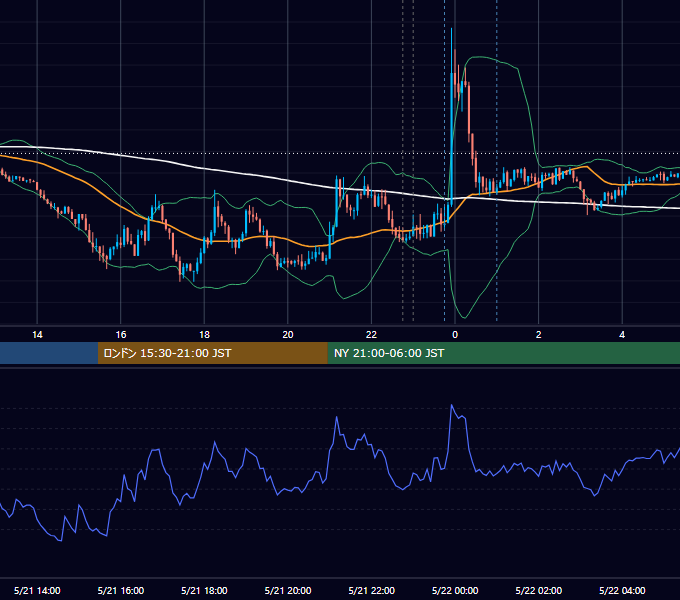Select the 5/21 22:00 time label

click(372, 590)
